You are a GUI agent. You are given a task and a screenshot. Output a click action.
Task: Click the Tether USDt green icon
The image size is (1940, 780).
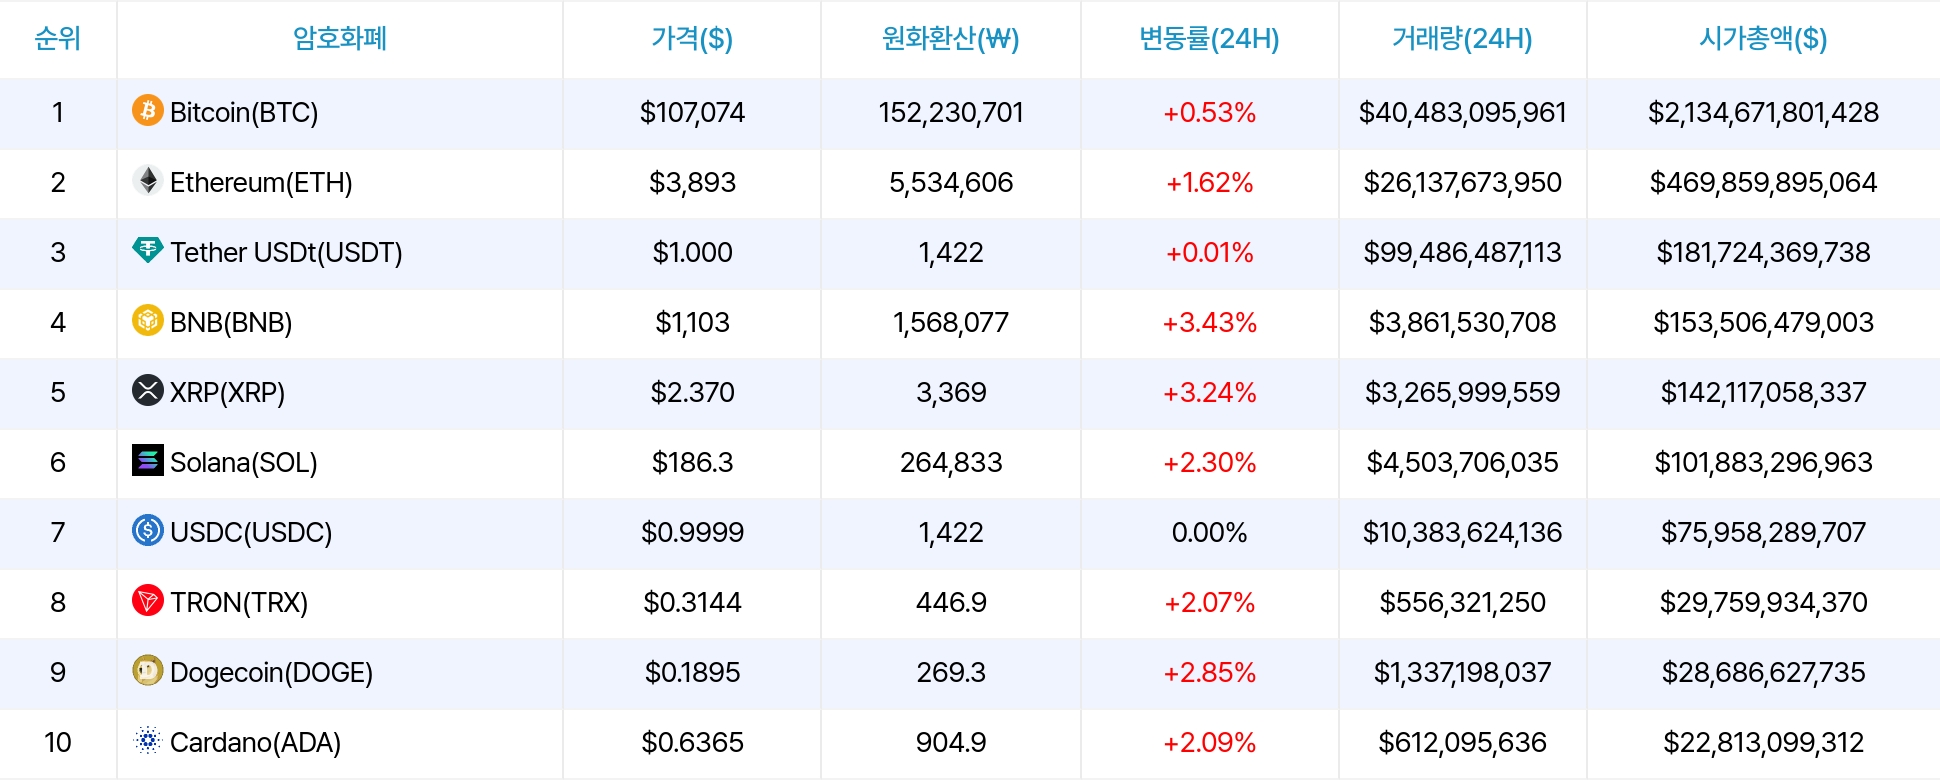point(148,250)
